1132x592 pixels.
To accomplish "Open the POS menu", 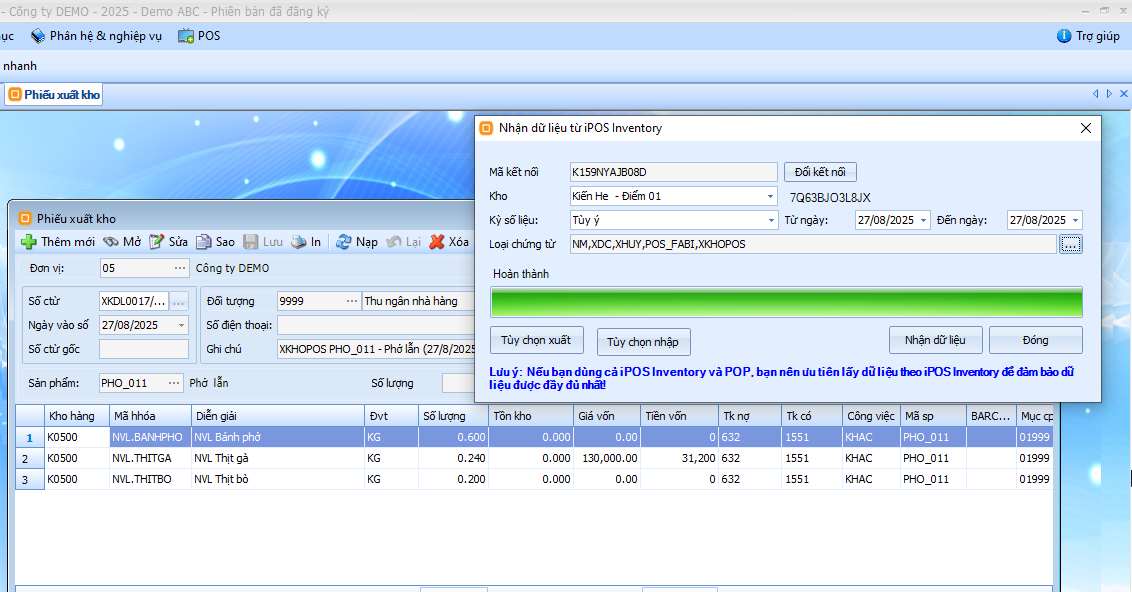I will pos(199,36).
